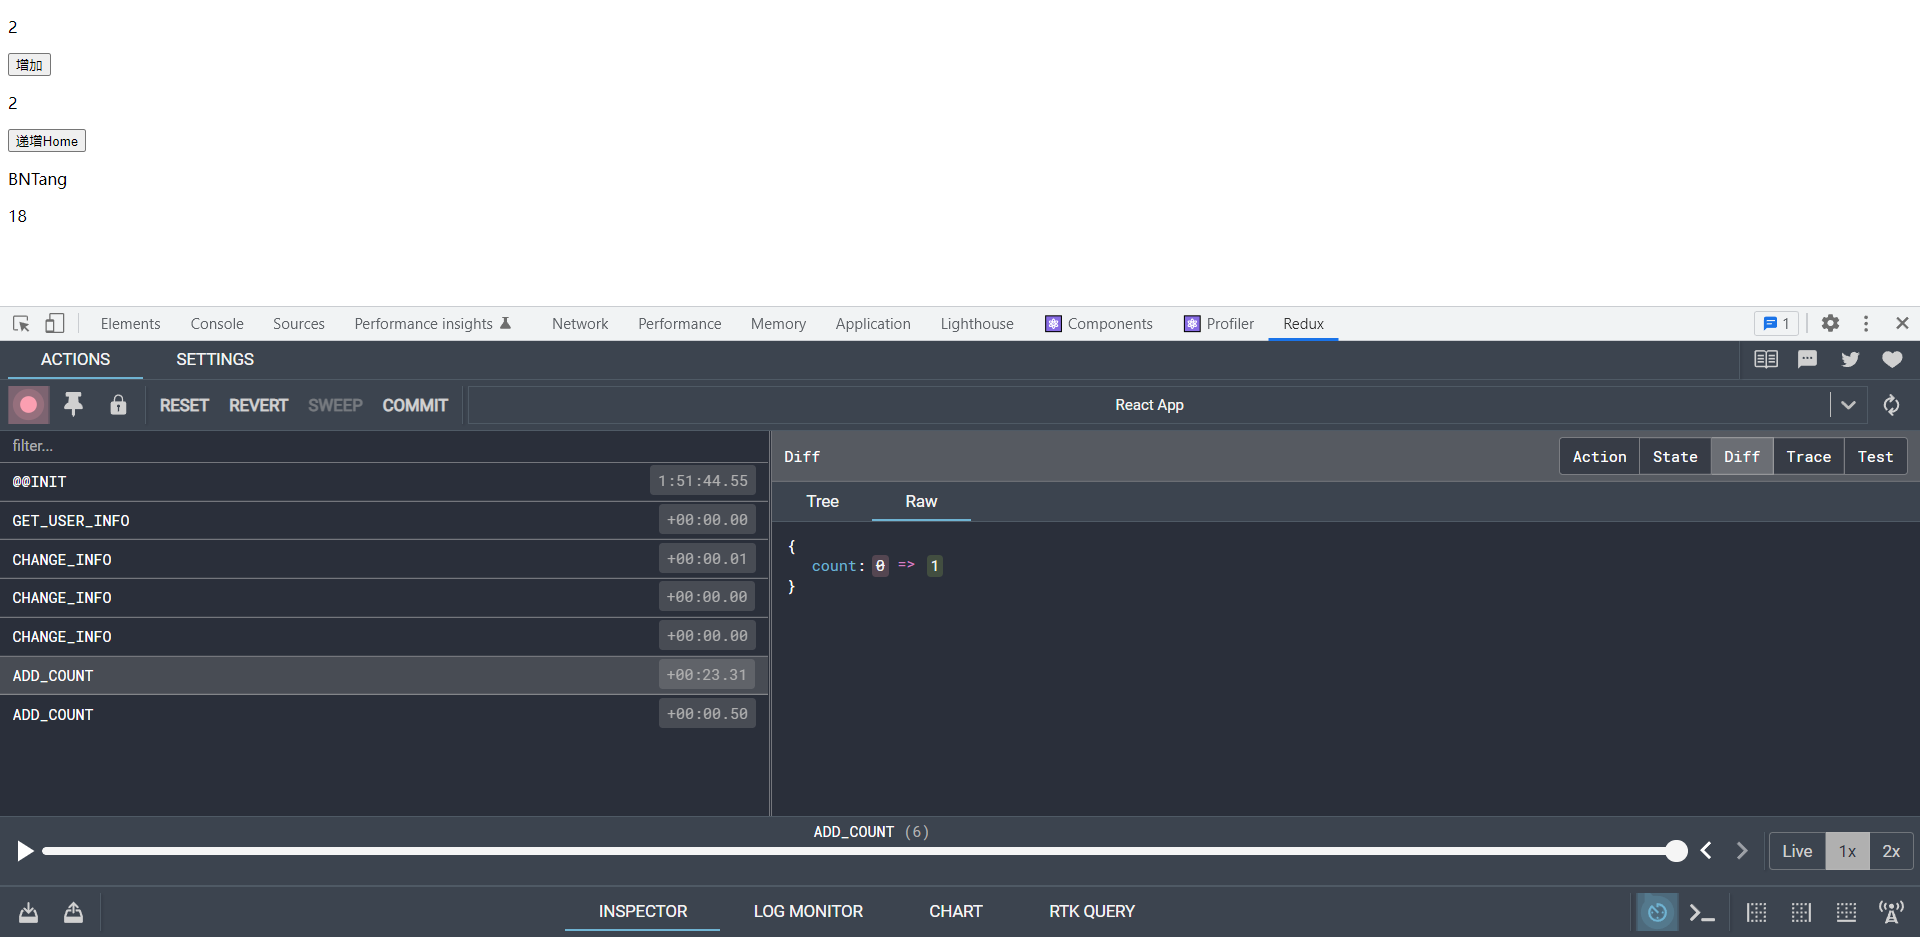This screenshot has height=937, width=1920.
Task: Click the REVERT button
Action: [x=258, y=405]
